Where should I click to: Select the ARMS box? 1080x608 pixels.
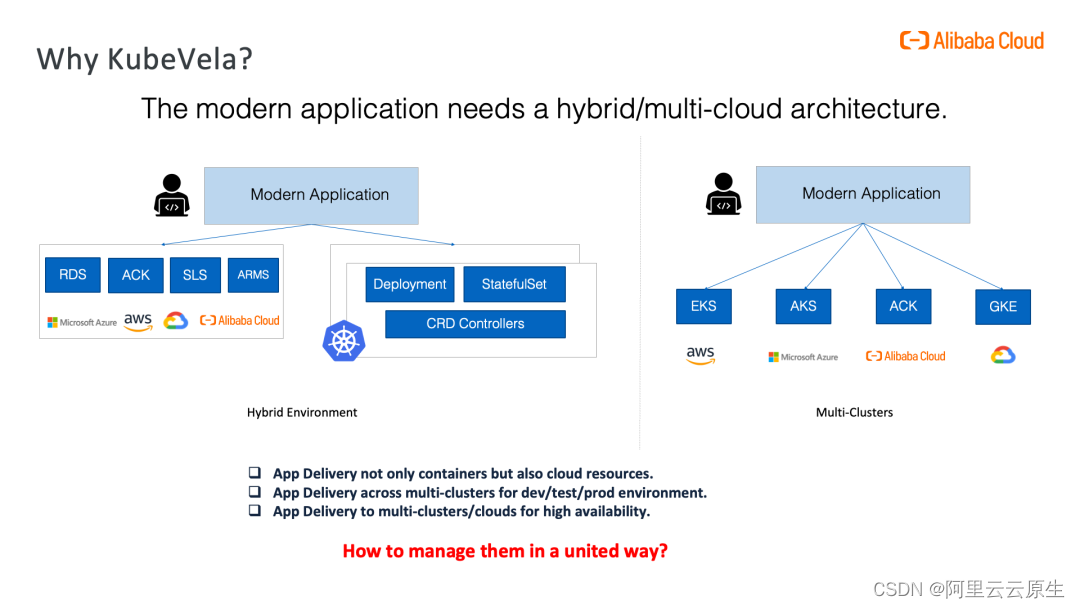253,275
